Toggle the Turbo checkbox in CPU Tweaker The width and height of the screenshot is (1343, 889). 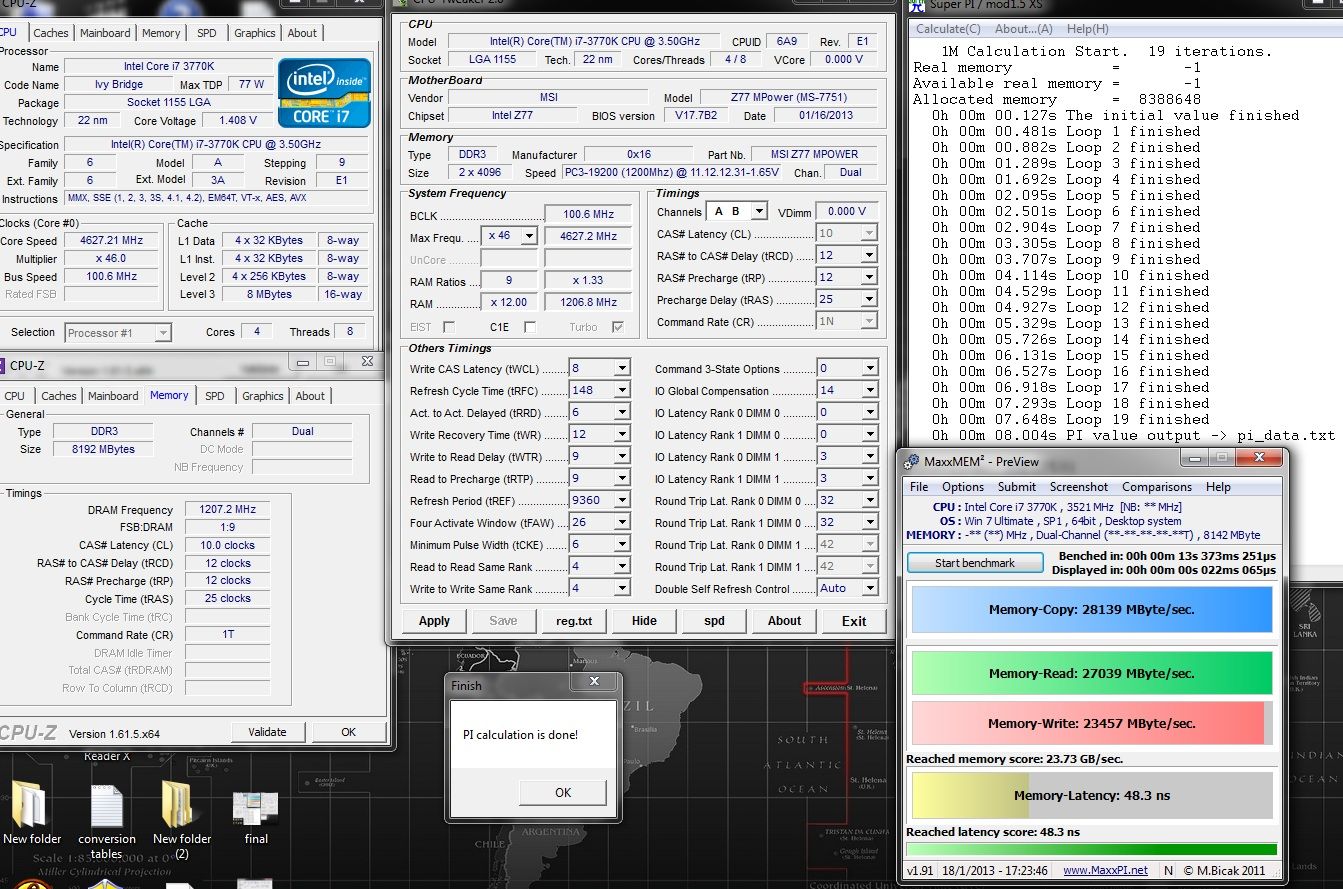618,327
